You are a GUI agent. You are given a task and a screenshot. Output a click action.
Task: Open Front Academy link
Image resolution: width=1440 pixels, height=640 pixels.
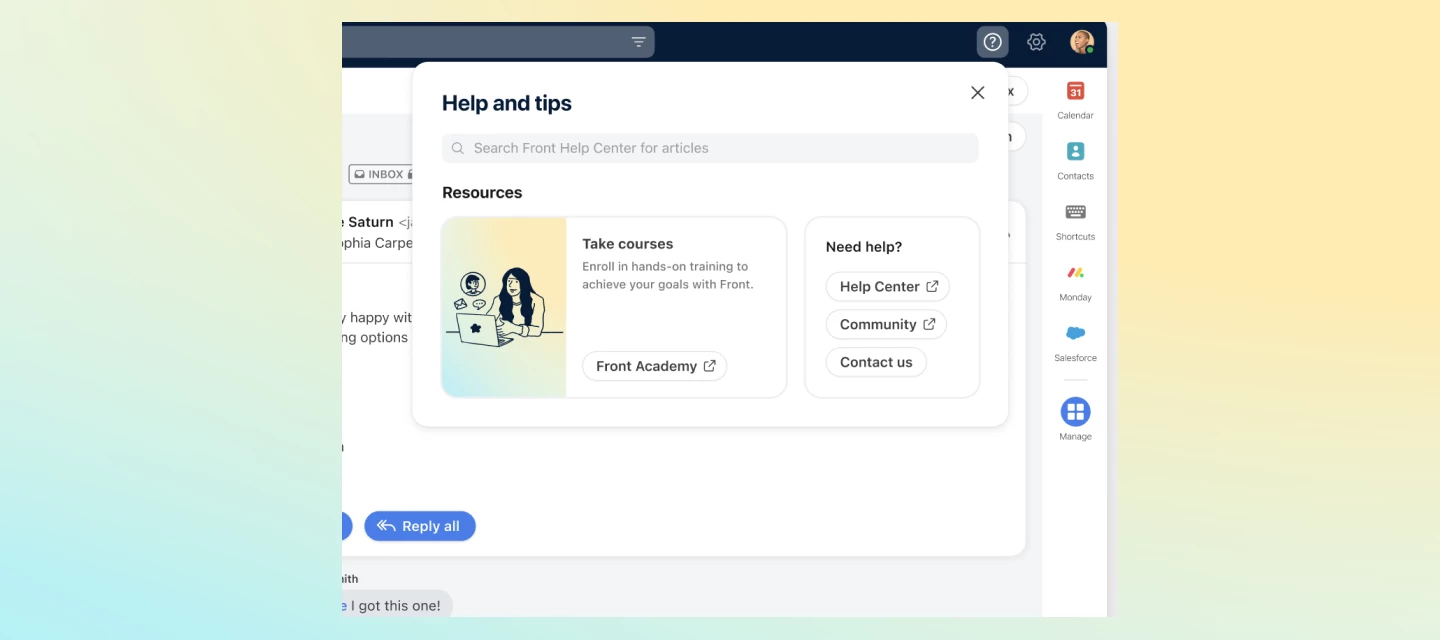pos(655,366)
